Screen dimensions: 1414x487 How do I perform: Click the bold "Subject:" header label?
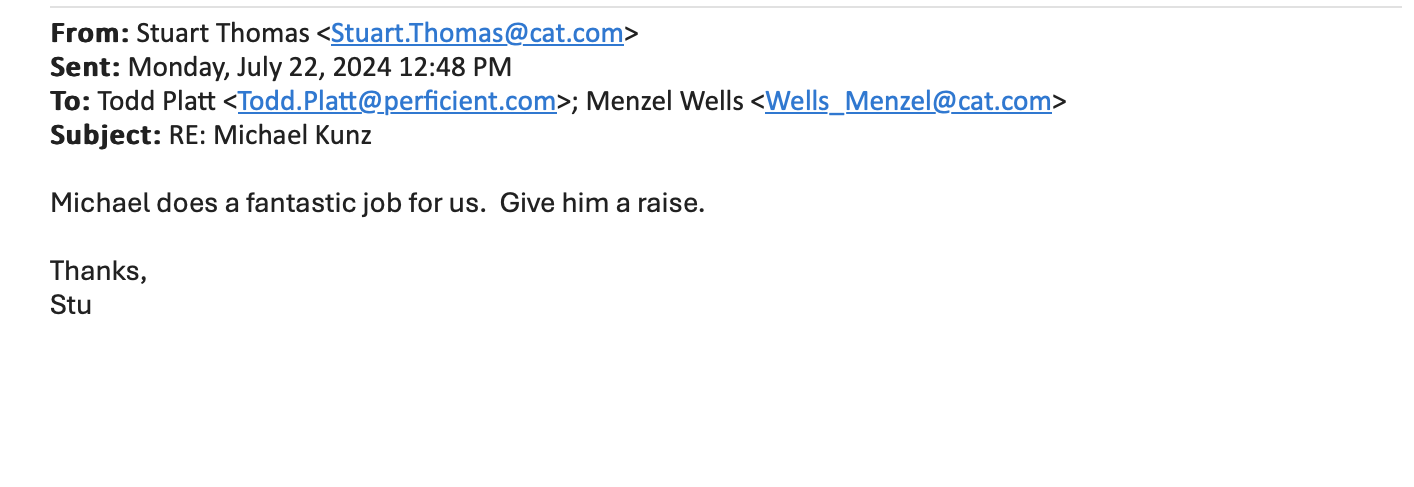tap(105, 135)
